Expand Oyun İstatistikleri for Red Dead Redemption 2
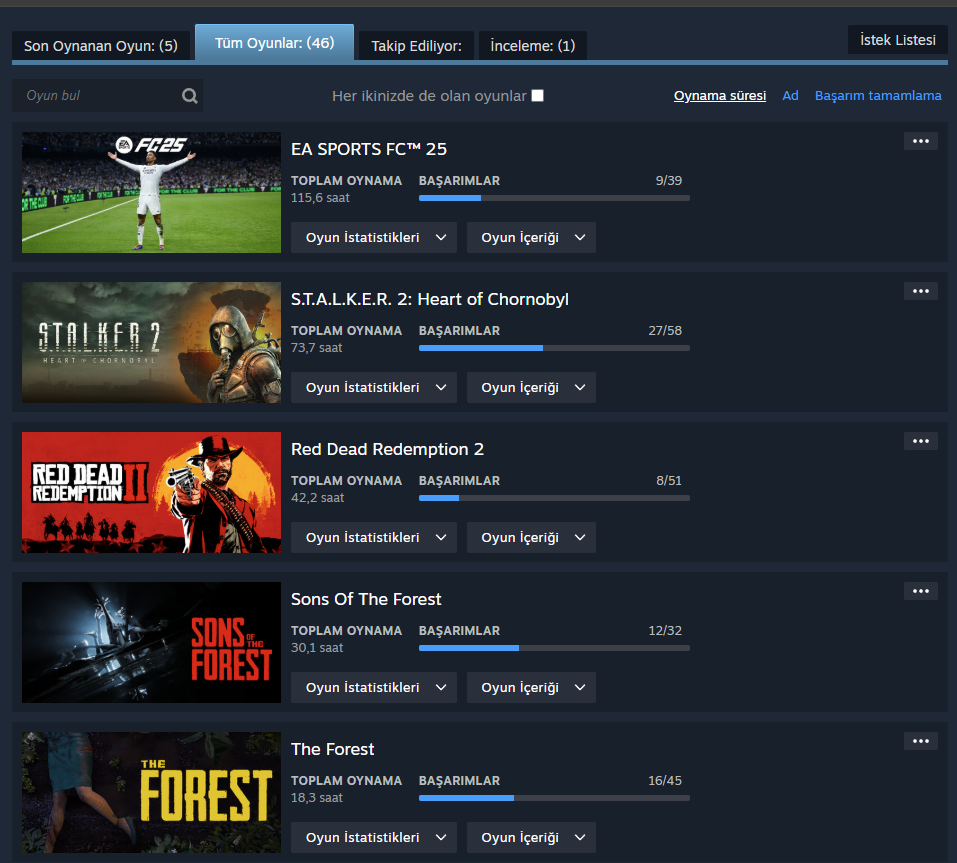 click(x=374, y=538)
